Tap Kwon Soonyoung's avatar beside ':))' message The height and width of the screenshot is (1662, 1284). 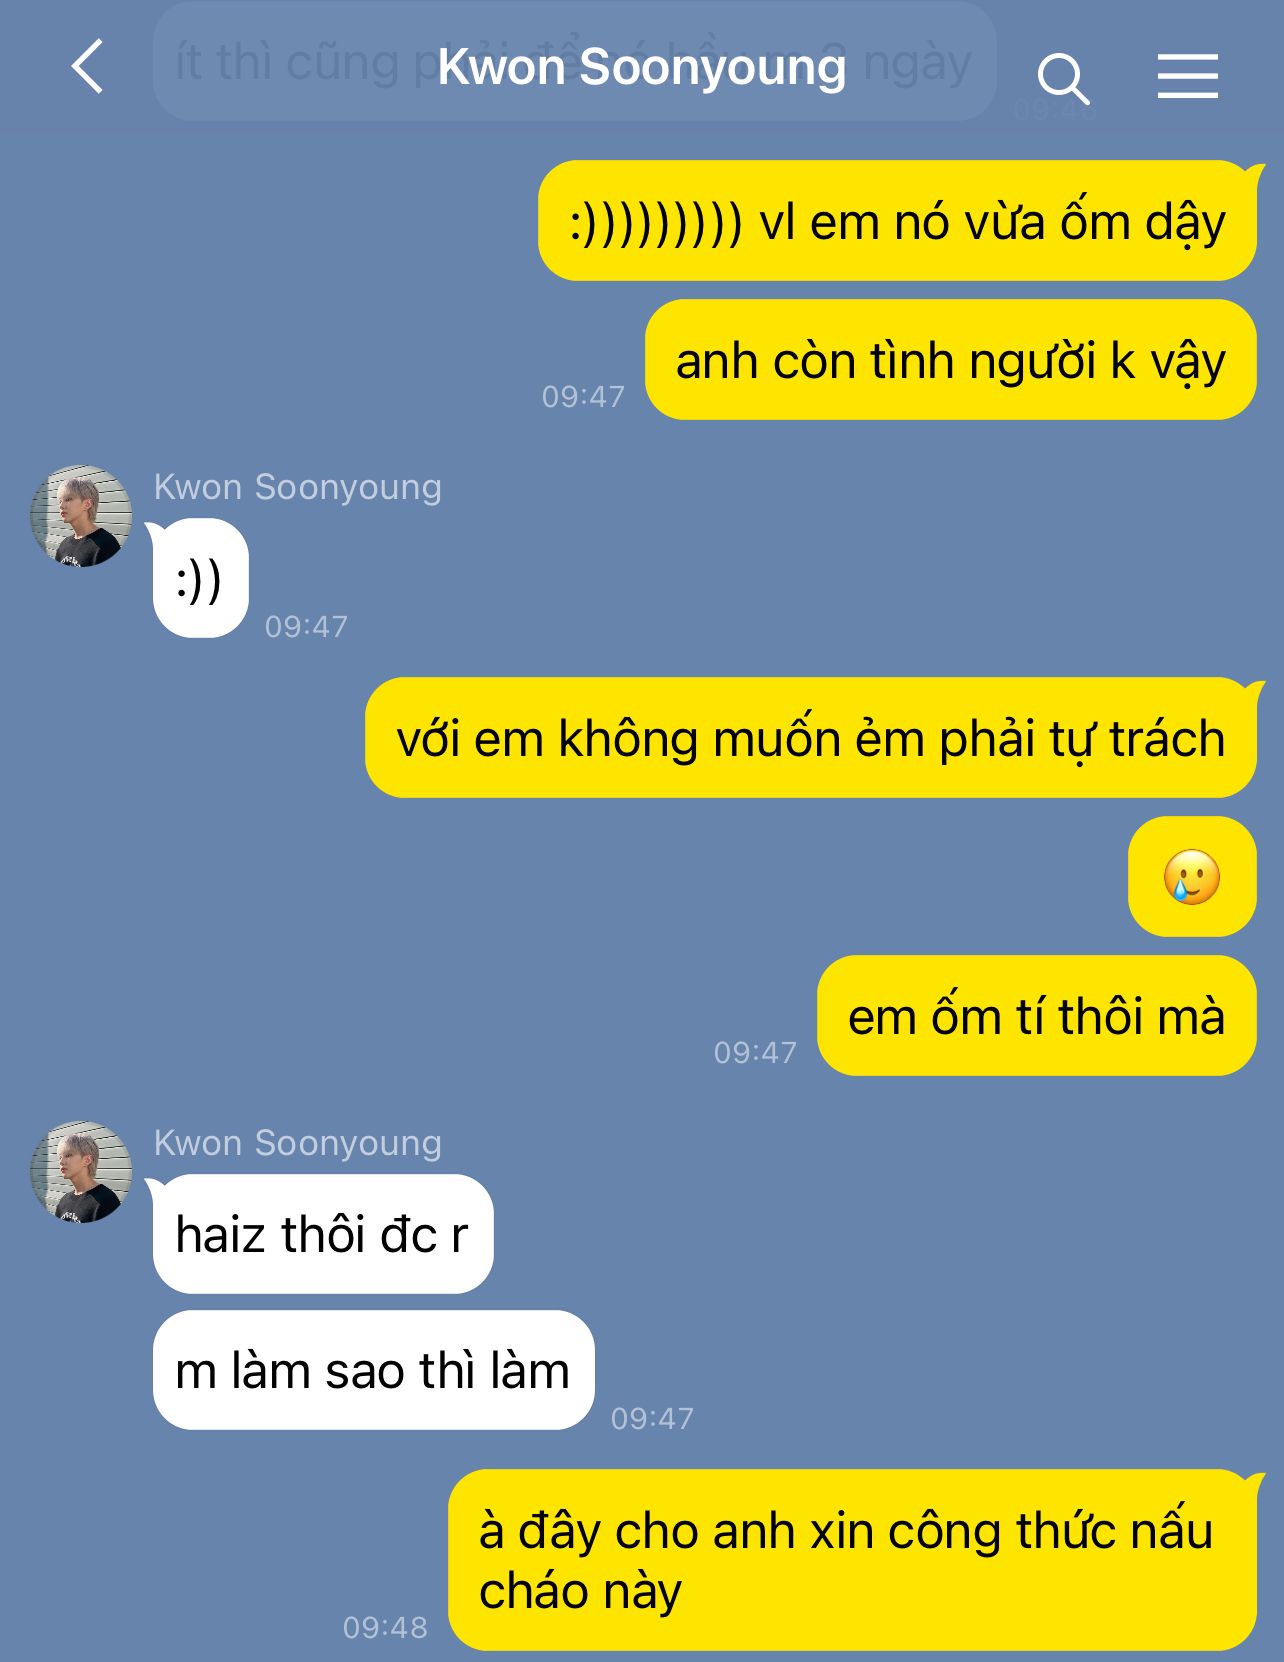(81, 516)
